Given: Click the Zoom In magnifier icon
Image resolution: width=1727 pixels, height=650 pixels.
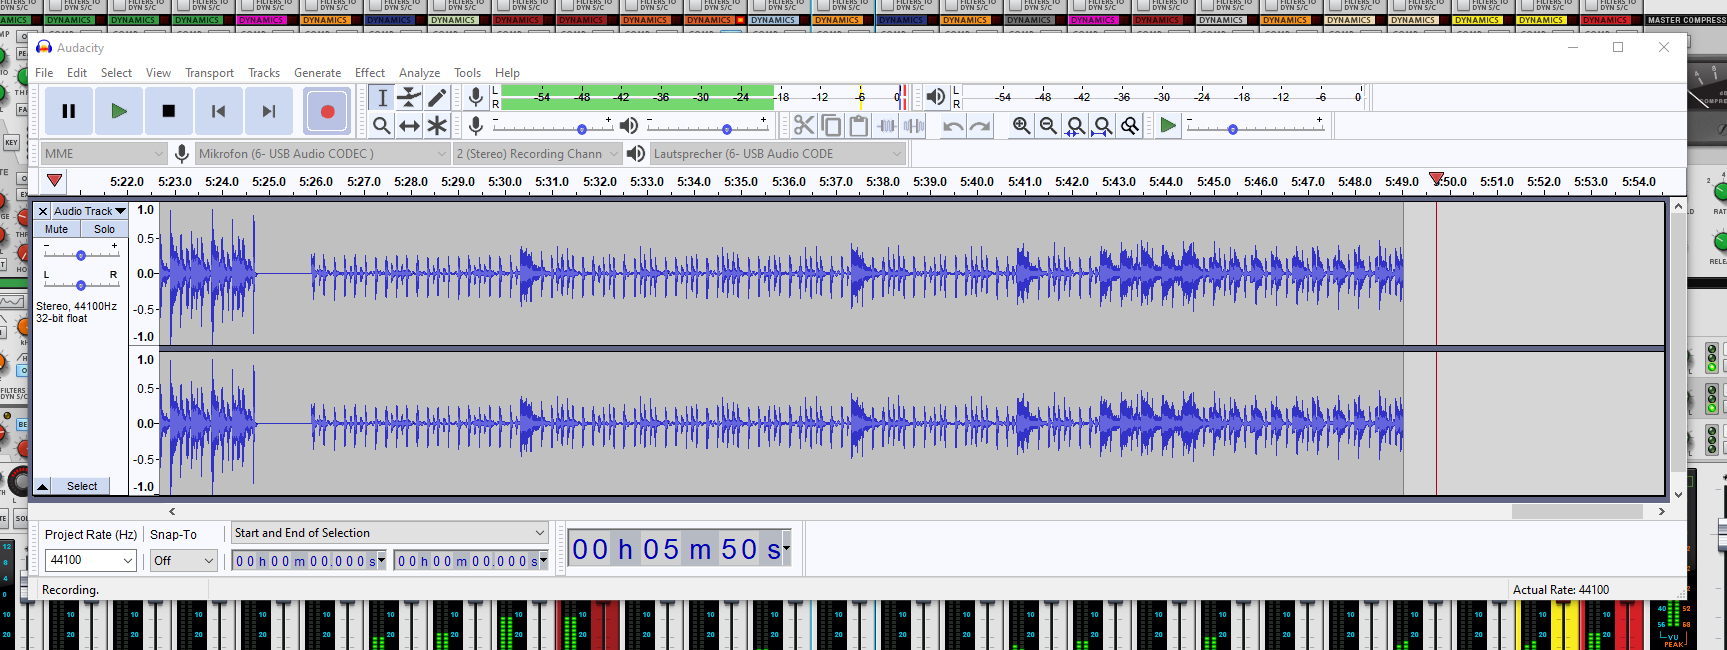Looking at the screenshot, I should pyautogui.click(x=1021, y=125).
